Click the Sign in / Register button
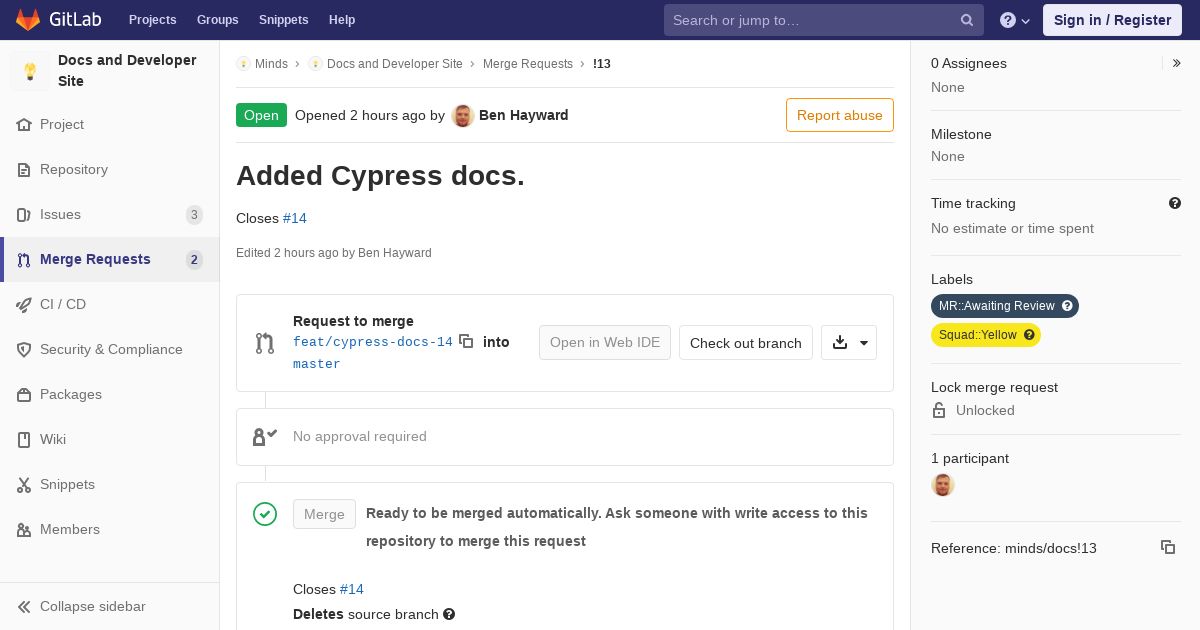Screen dimensions: 1200x630 (1112, 20)
